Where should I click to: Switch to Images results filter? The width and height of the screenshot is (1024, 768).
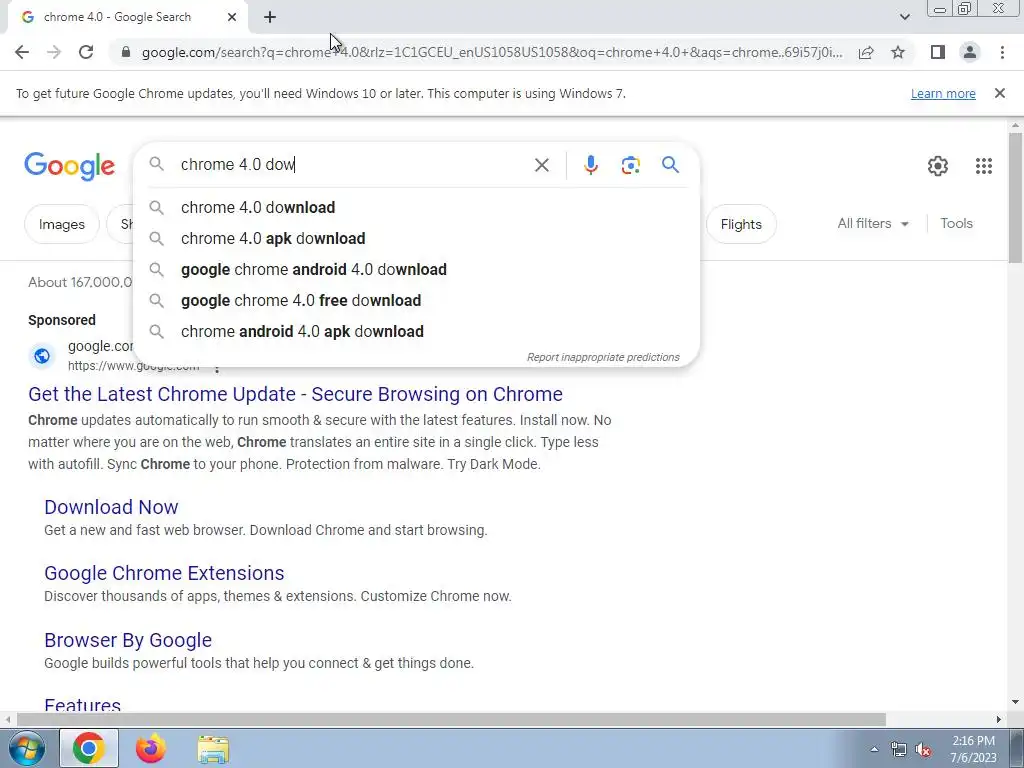tap(62, 224)
